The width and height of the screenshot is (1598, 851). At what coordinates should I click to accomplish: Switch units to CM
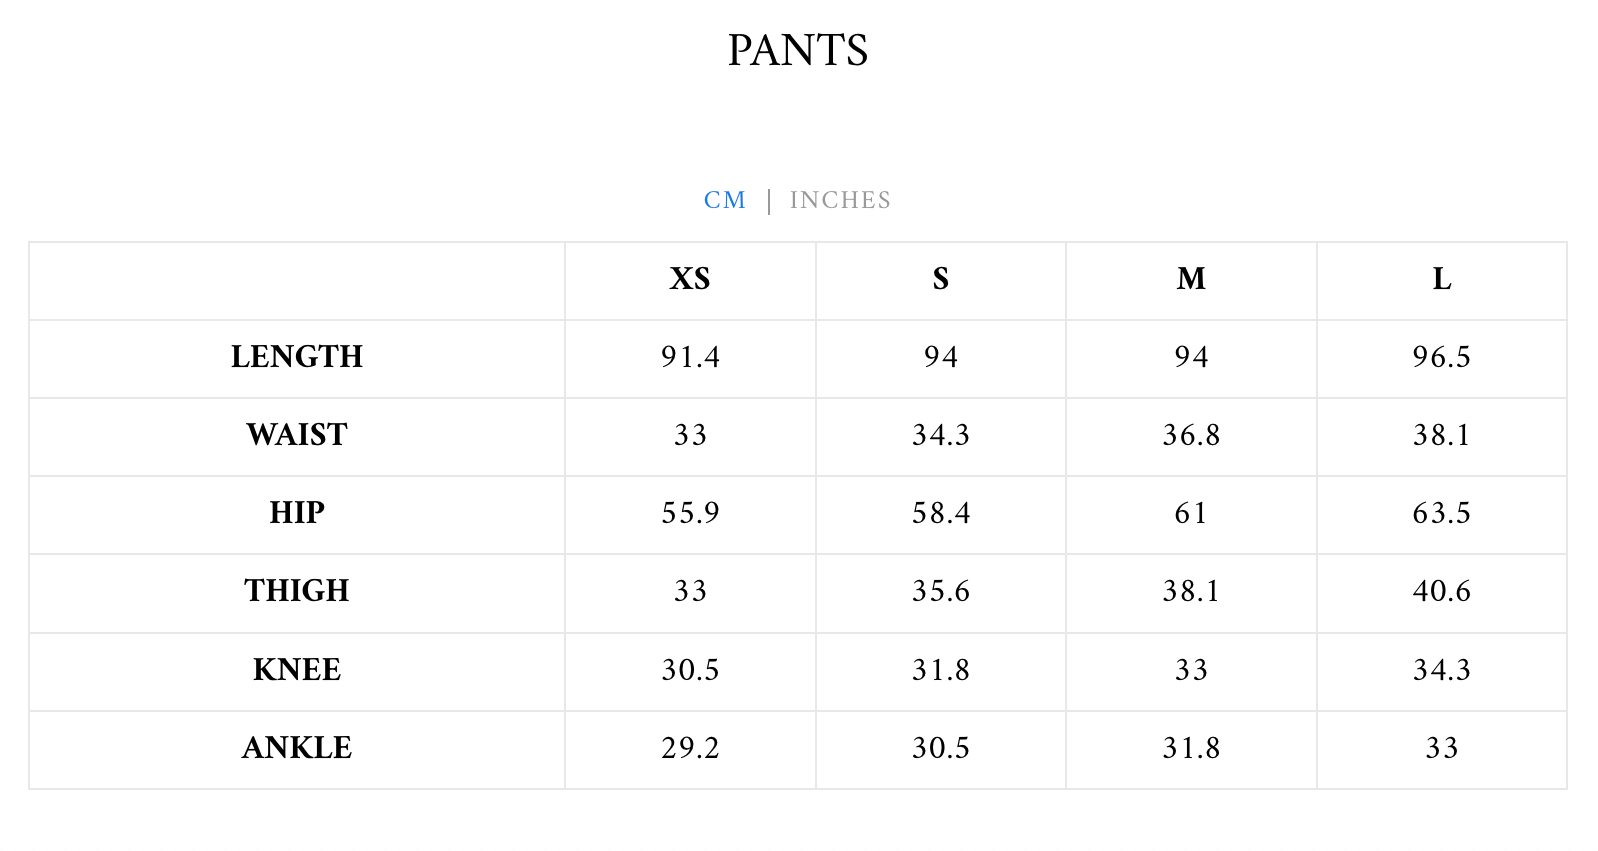(x=725, y=200)
